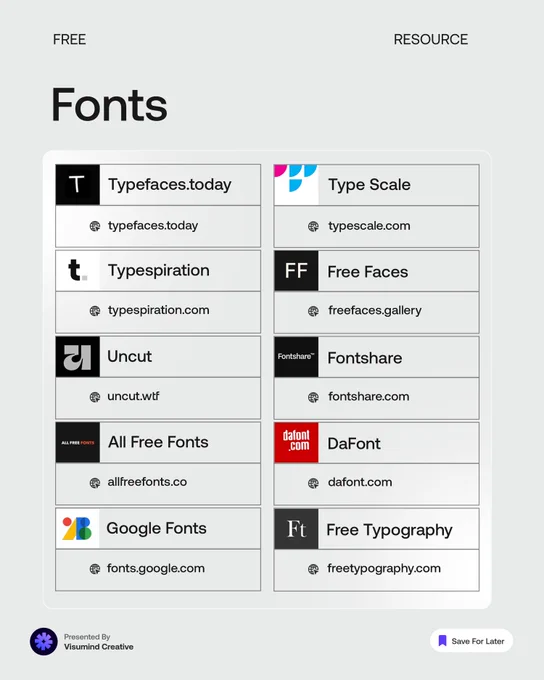Click the Type Scale blue and pink logo
The image size is (544, 680).
click(296, 184)
